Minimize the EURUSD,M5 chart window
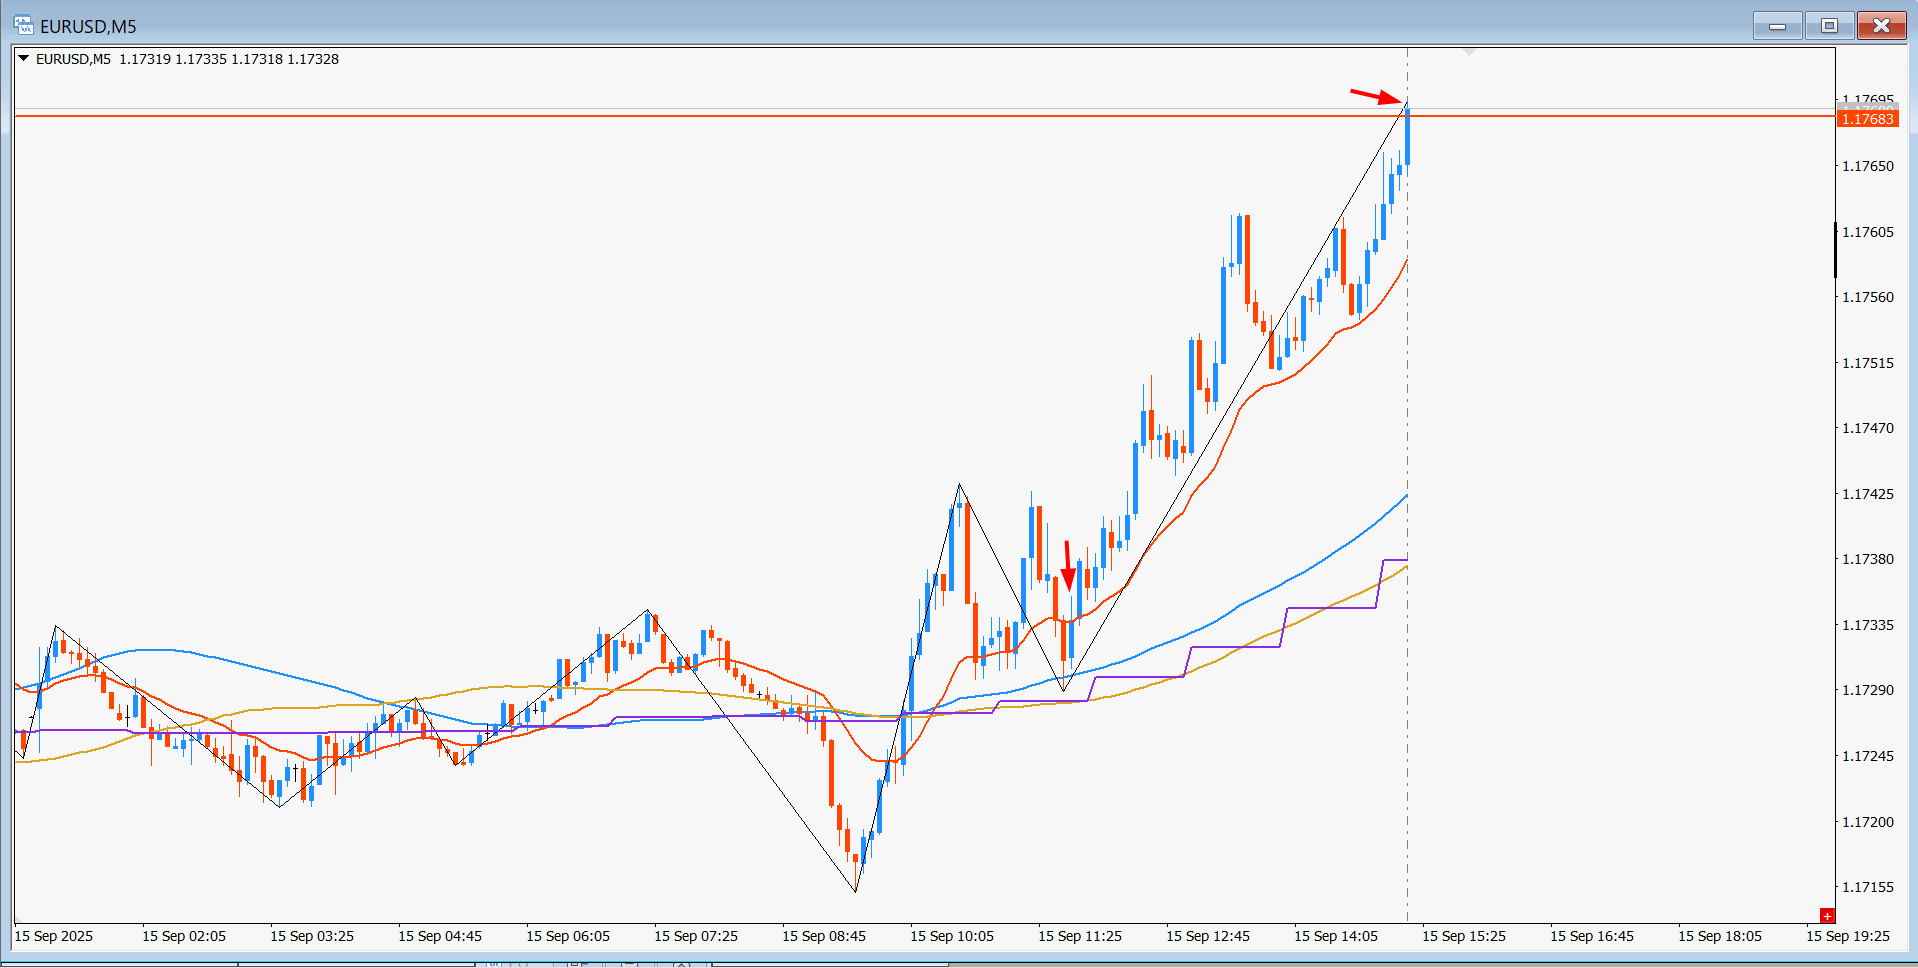Viewport: 1918px width, 968px height. point(1777,26)
